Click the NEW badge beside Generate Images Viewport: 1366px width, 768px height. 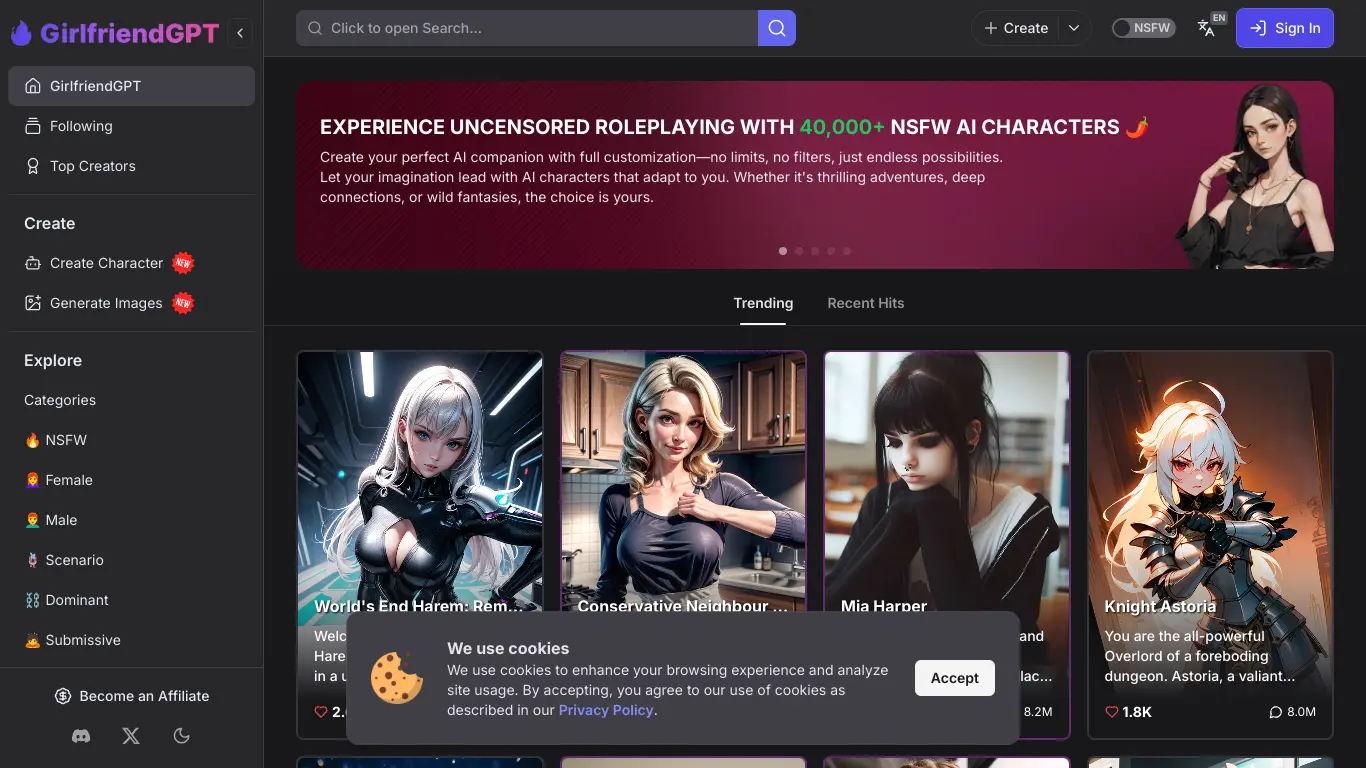[x=183, y=303]
